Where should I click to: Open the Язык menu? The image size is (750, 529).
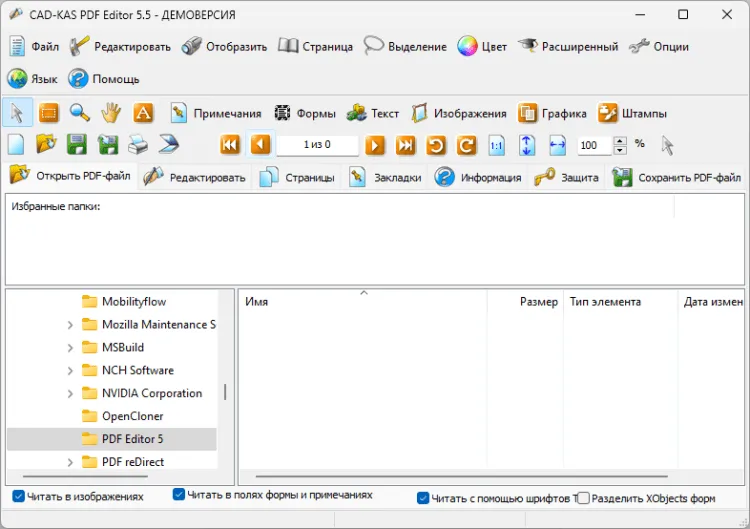tap(33, 78)
